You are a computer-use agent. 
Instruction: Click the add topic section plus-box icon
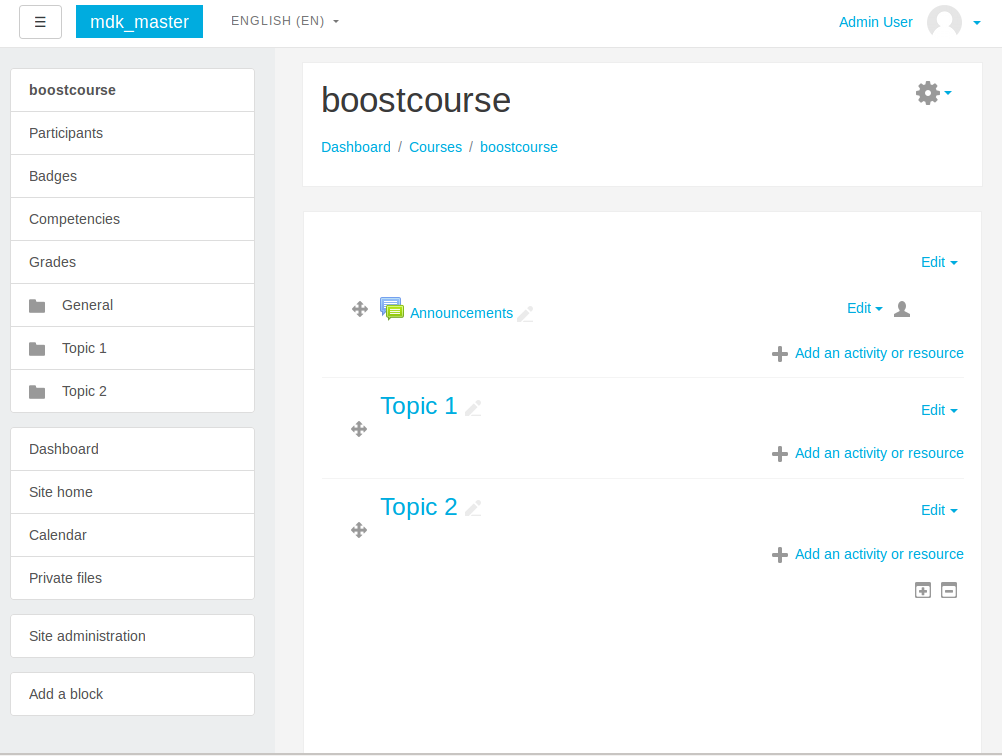pyautogui.click(x=923, y=590)
